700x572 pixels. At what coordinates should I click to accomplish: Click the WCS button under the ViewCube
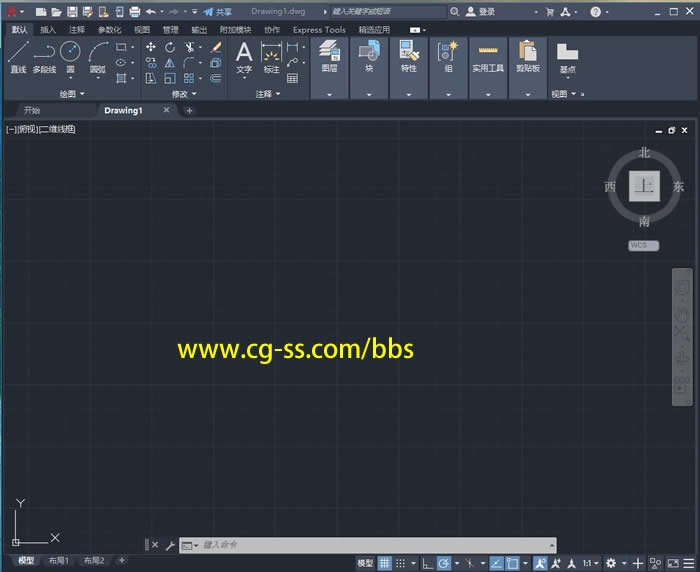(x=643, y=245)
